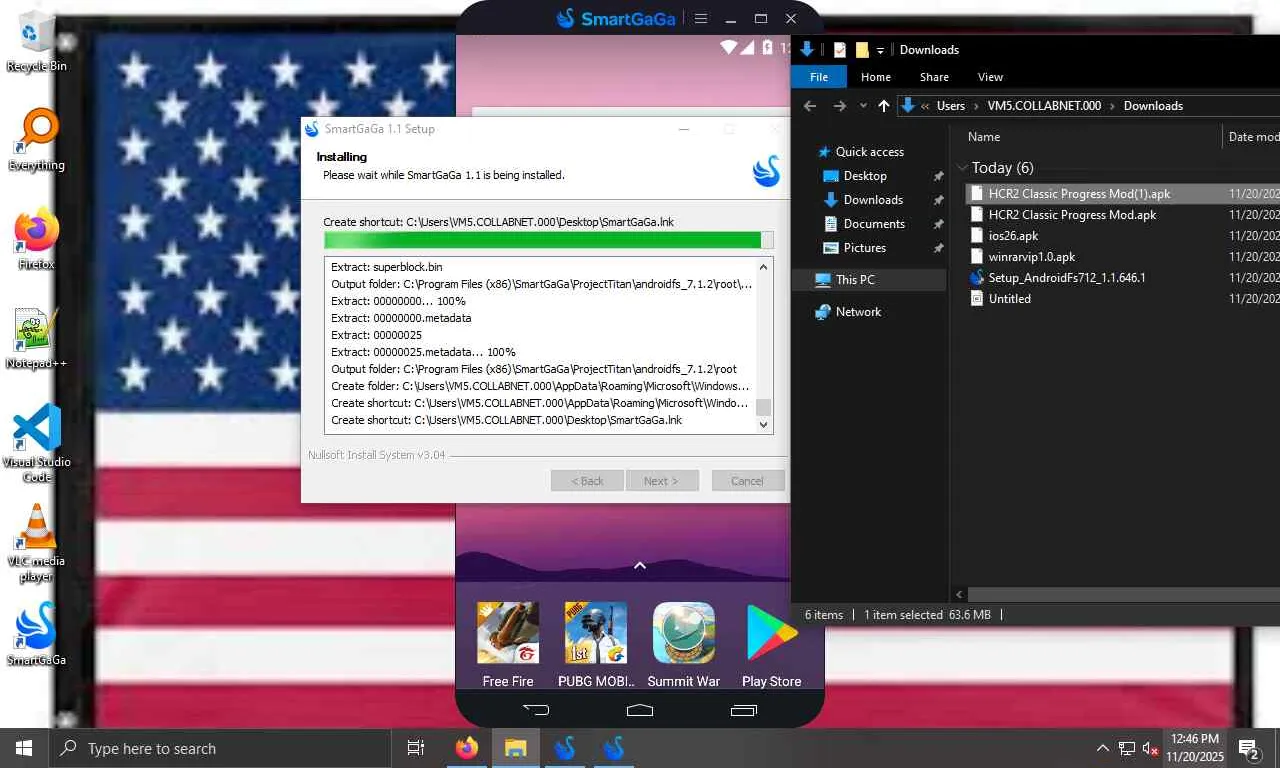Click the Android battery status icon
Image resolution: width=1280 pixels, height=768 pixels.
768,47
